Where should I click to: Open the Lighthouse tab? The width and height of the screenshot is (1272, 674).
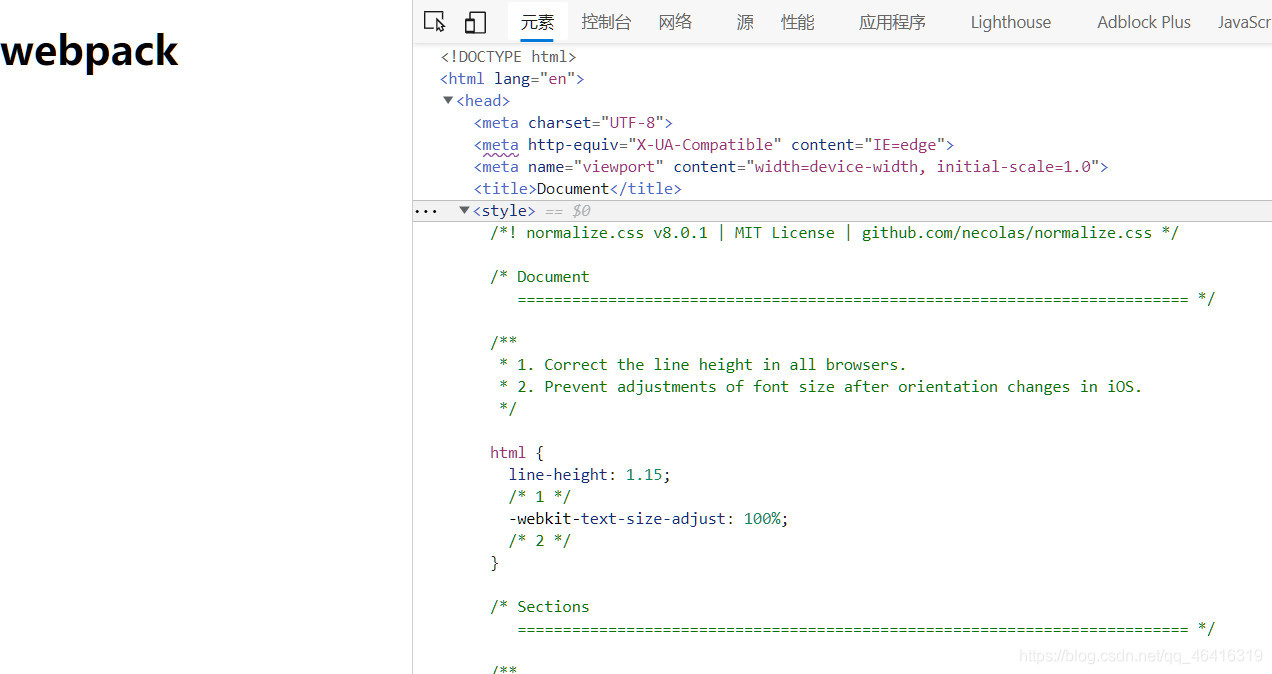click(1011, 22)
